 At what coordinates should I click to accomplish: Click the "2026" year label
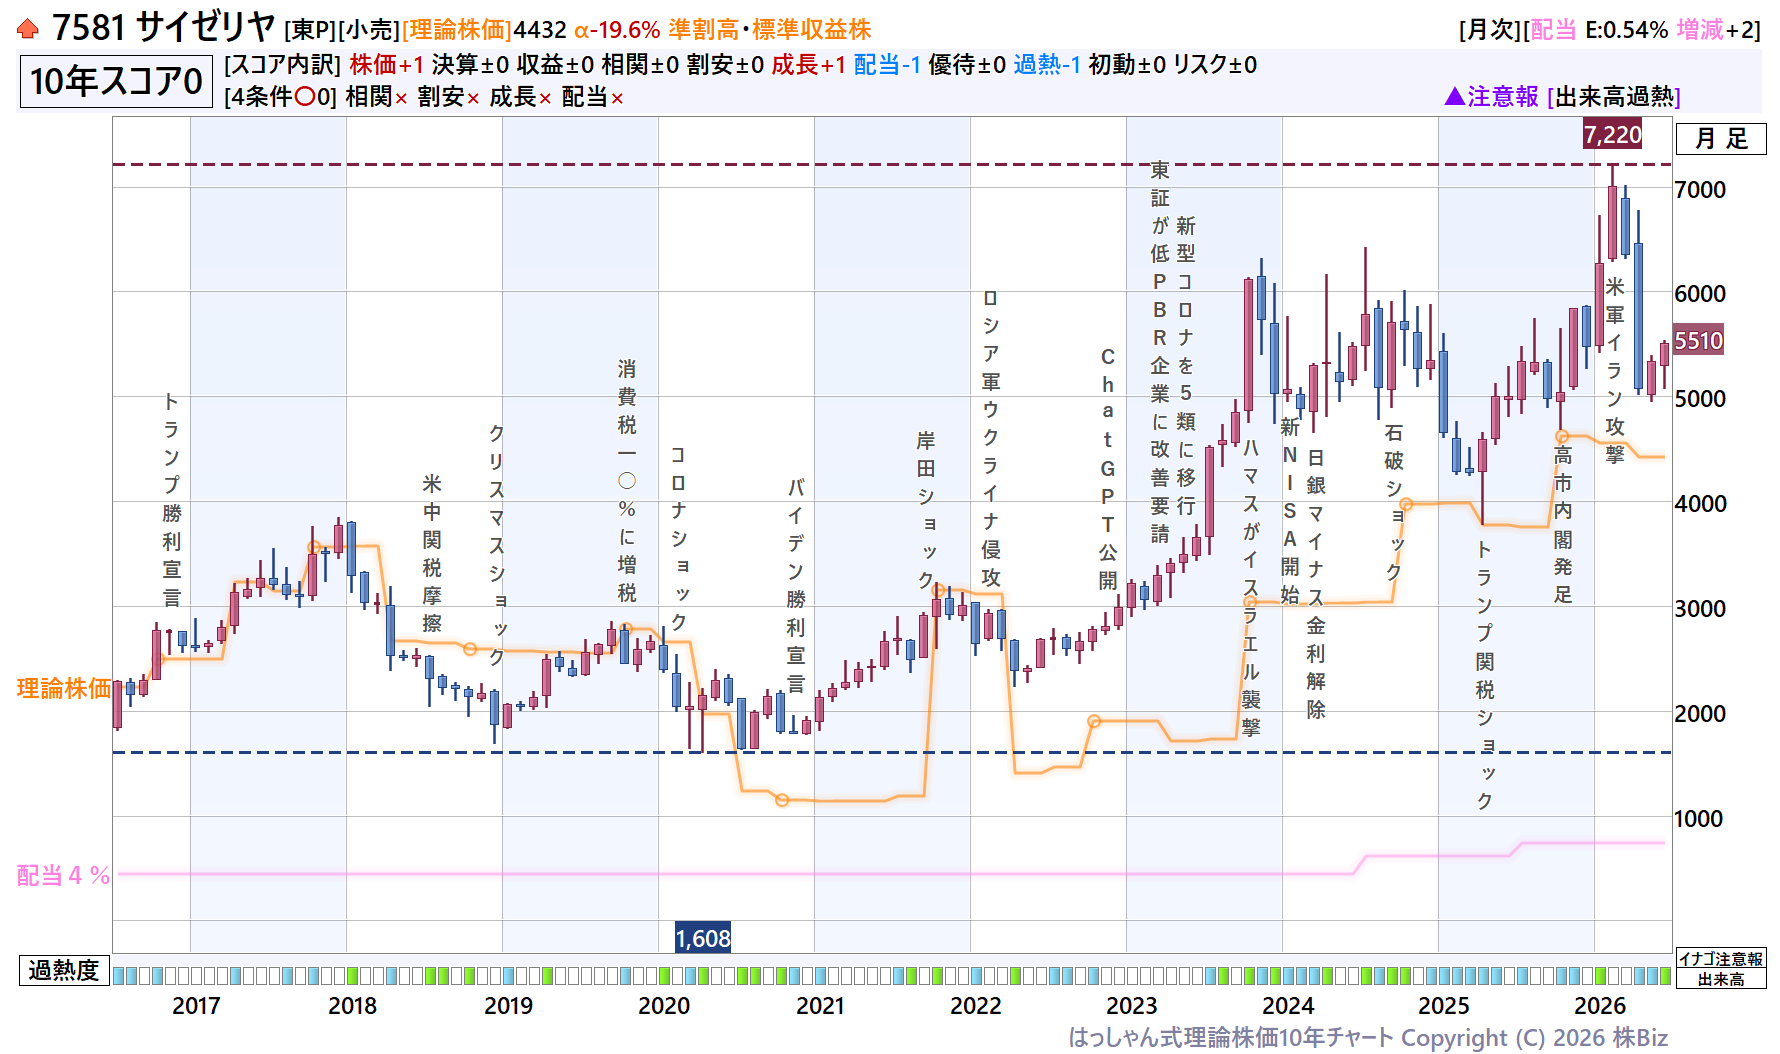[x=1600, y=1006]
